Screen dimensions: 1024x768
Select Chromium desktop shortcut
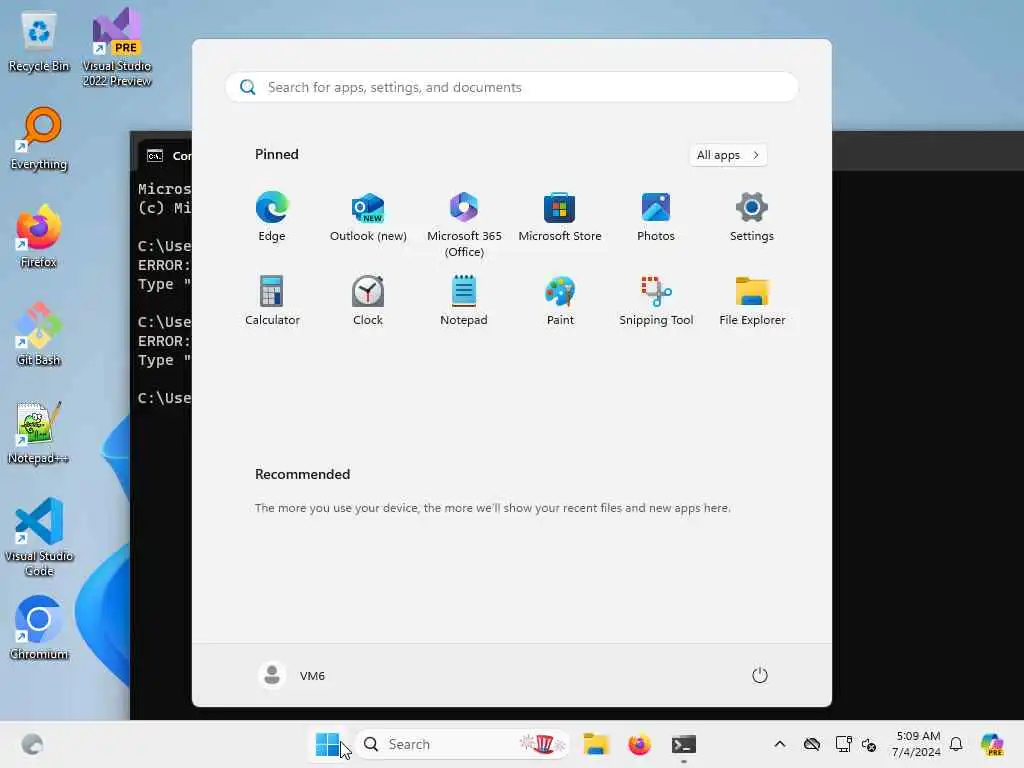coord(39,628)
